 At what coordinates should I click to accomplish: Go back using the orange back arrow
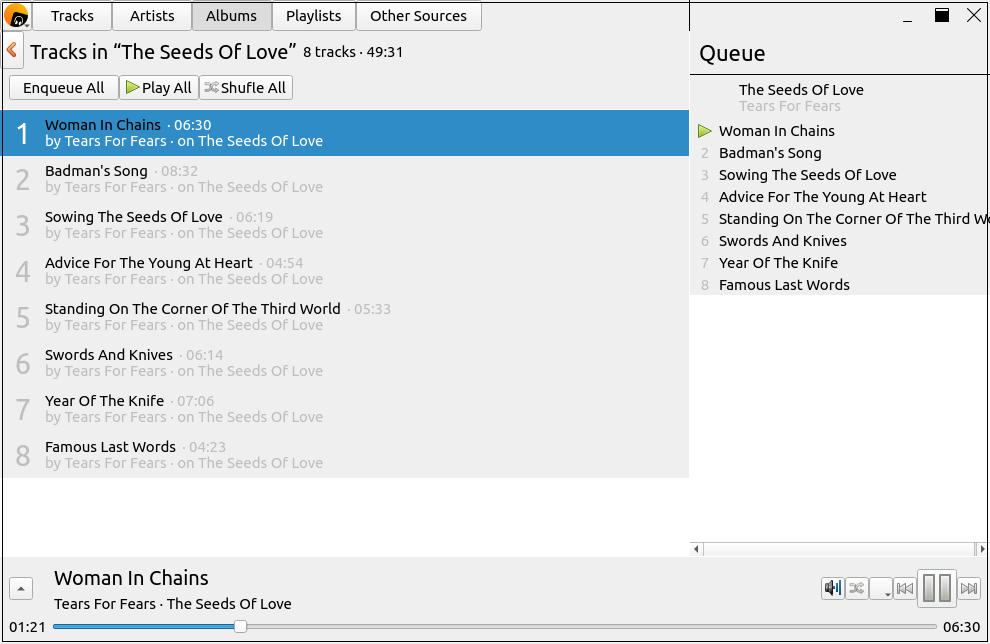pyautogui.click(x=12, y=51)
